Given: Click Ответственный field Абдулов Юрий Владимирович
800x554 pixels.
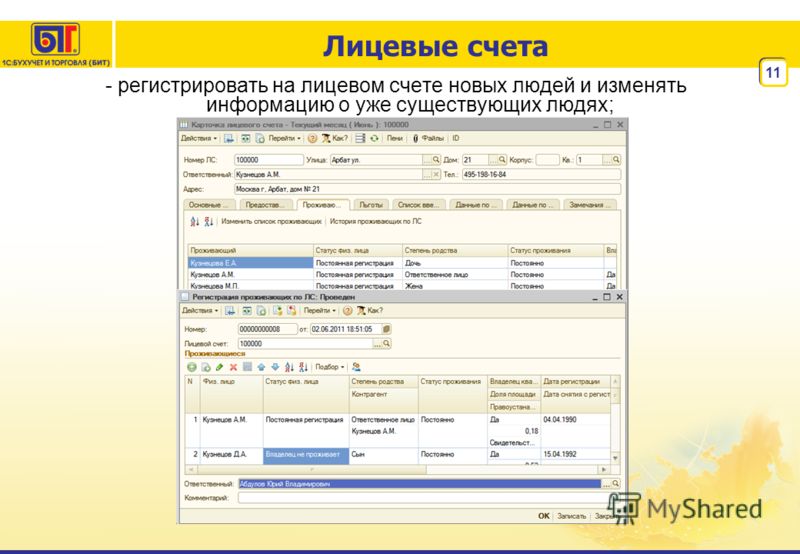Looking at the screenshot, I should pyautogui.click(x=420, y=484).
